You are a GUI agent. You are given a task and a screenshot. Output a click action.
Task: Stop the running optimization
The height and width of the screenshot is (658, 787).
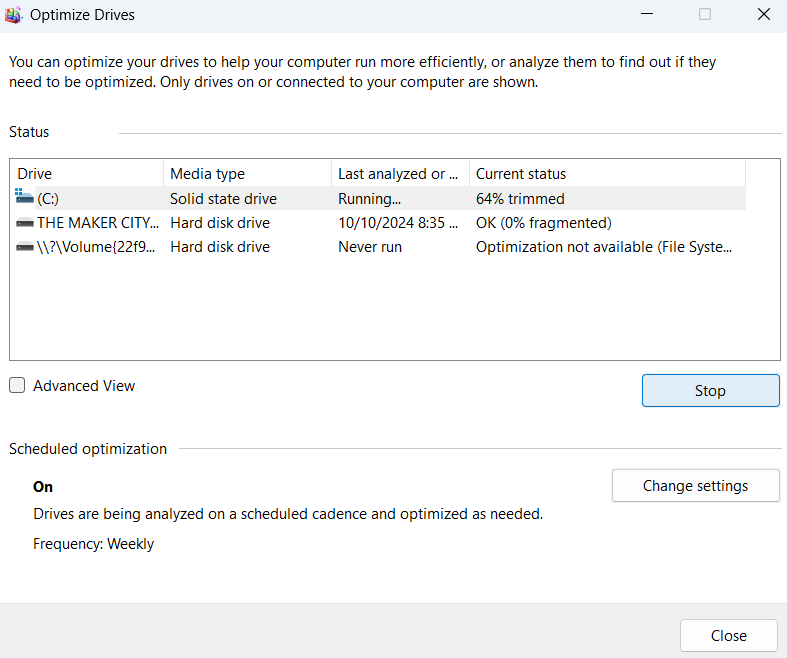click(710, 390)
